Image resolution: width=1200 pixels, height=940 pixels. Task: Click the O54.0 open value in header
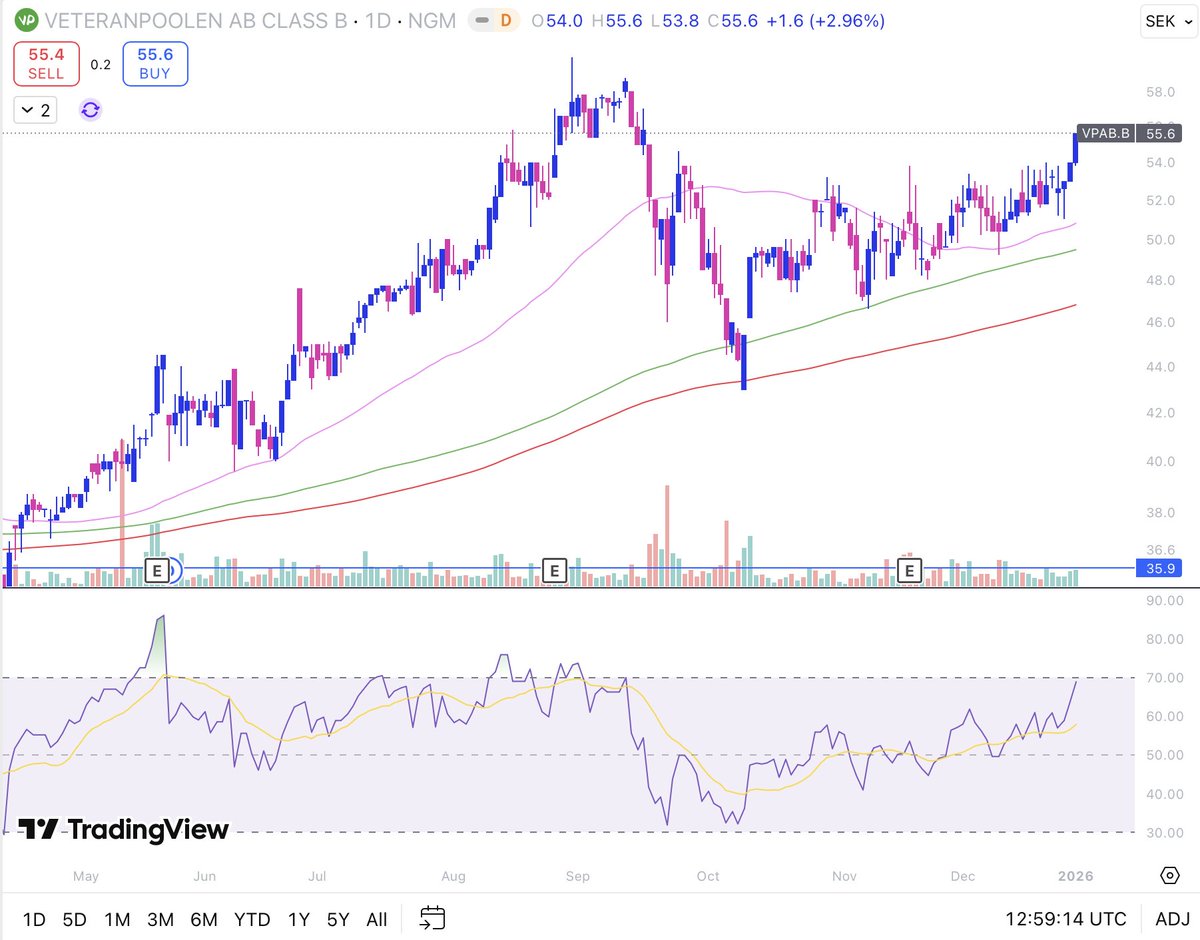point(557,20)
